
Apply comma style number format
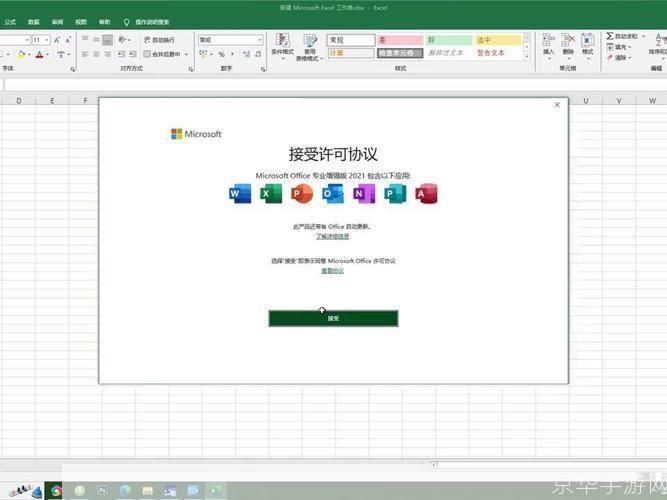click(x=233, y=54)
